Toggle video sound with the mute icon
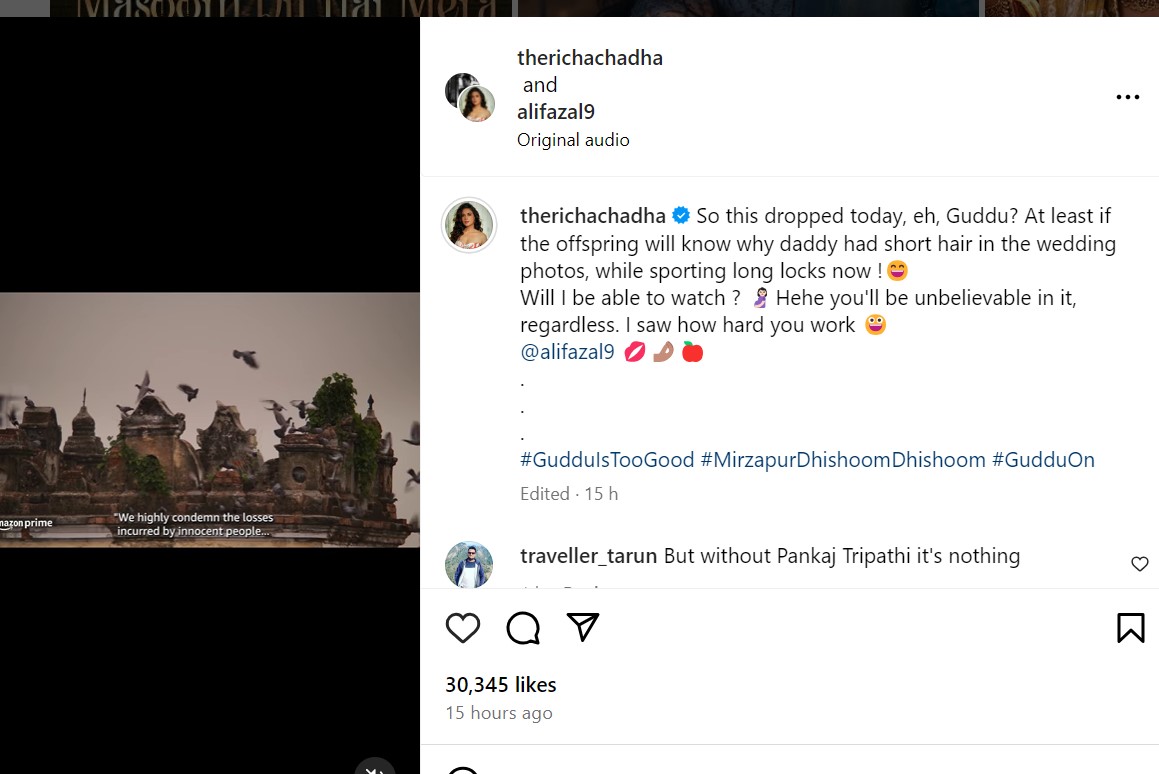The width and height of the screenshot is (1159, 774). click(x=375, y=767)
